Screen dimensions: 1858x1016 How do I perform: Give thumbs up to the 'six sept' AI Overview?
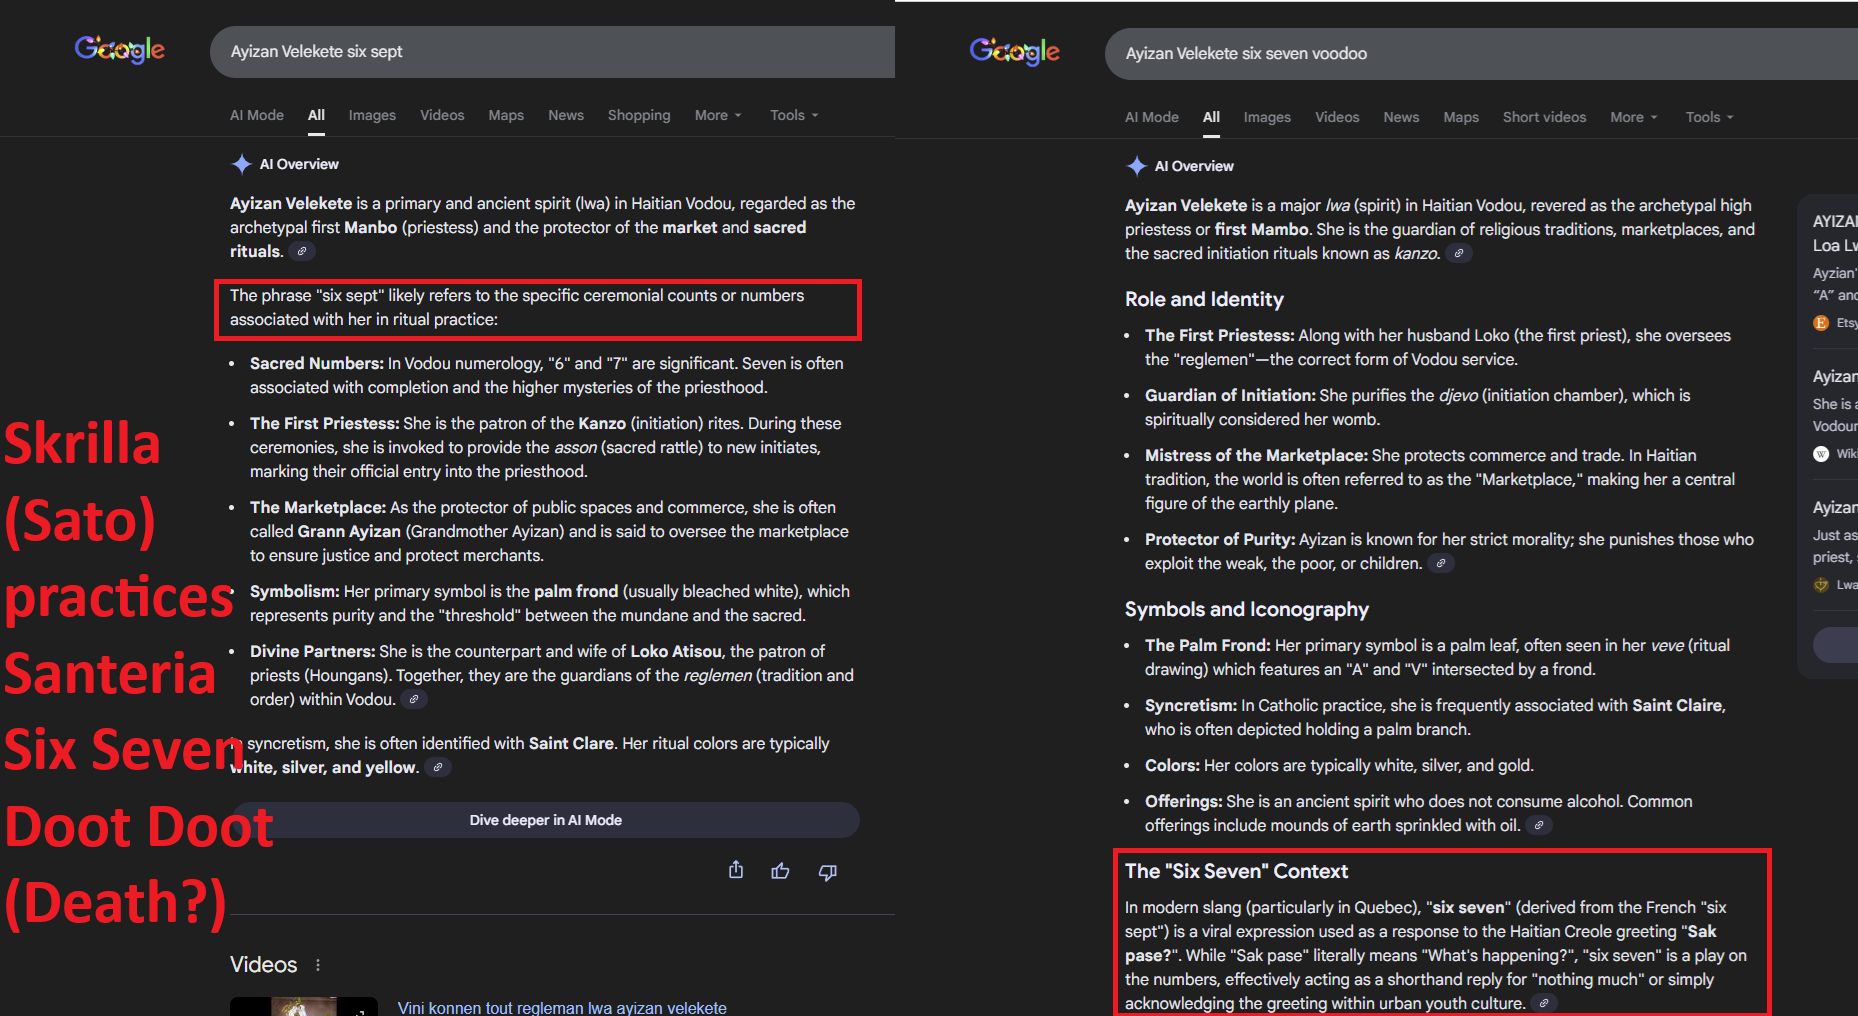pos(780,871)
